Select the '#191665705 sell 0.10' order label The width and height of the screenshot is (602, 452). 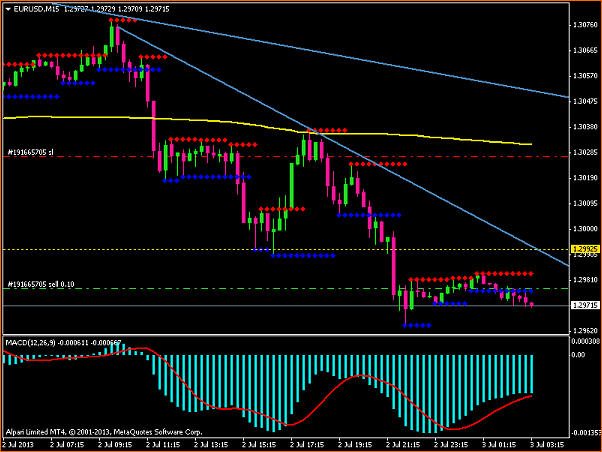[x=41, y=284]
